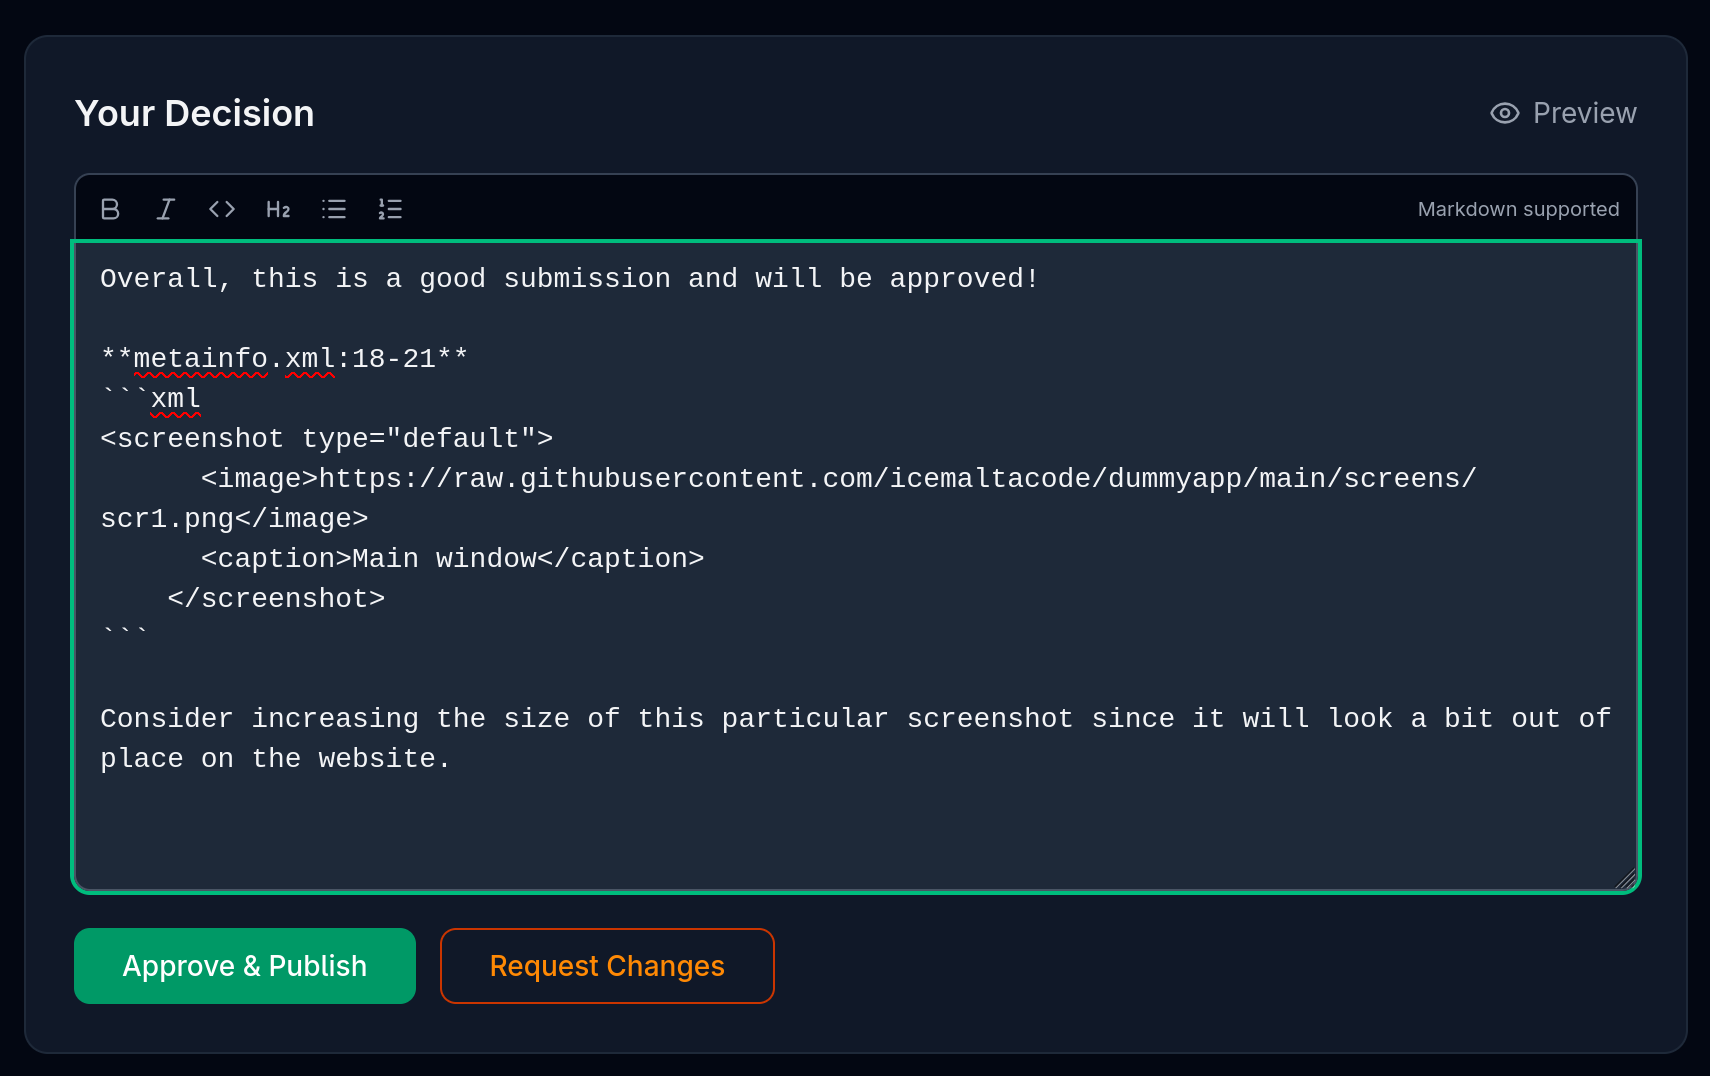Click the red-underlined word xml
Screen dimensions: 1710x1076
click(175, 398)
